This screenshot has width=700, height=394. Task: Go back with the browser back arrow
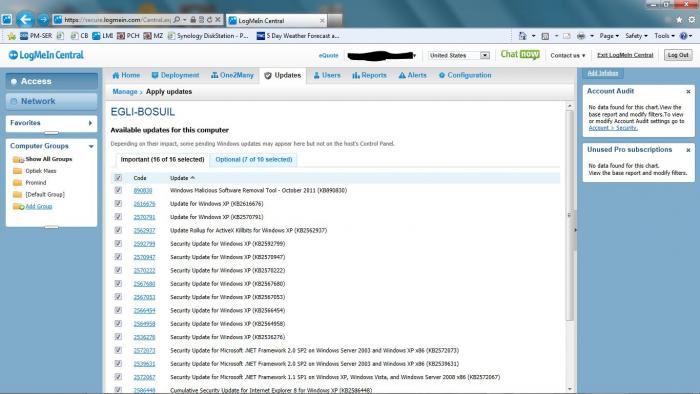[25, 19]
